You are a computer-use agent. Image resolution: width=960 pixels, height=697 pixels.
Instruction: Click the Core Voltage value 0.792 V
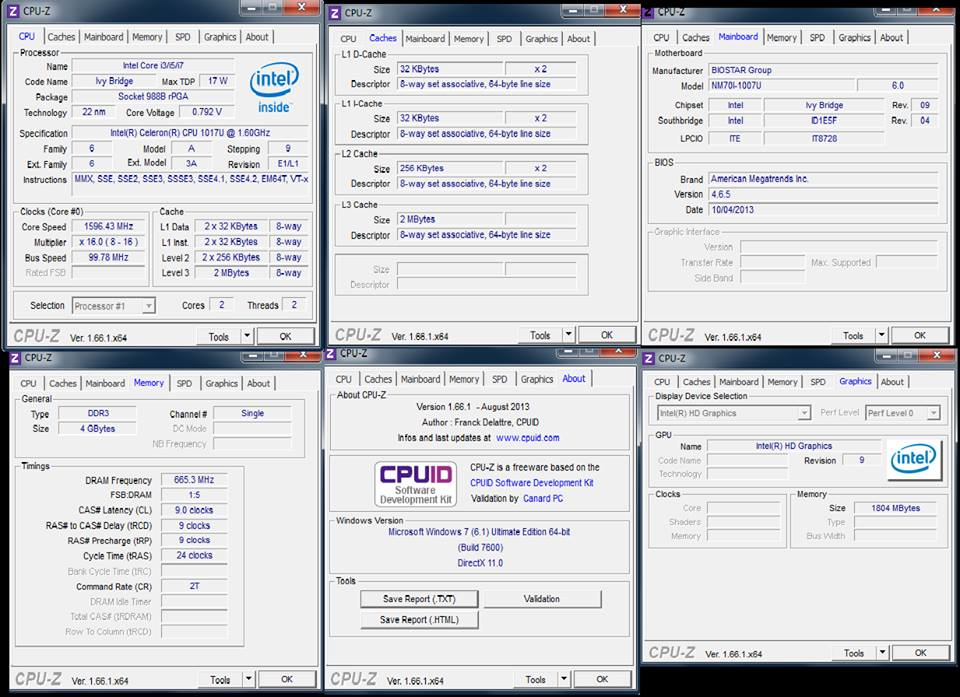206,112
